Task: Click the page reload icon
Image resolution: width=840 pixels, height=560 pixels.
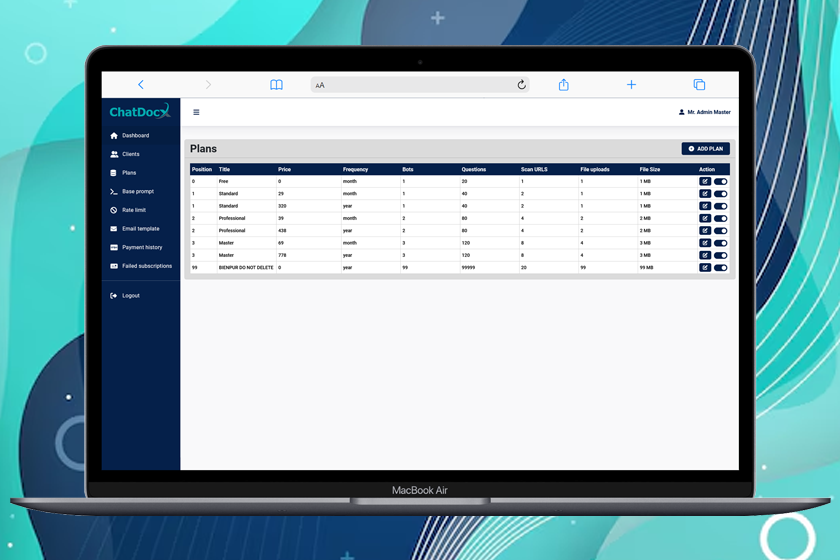Action: (521, 85)
